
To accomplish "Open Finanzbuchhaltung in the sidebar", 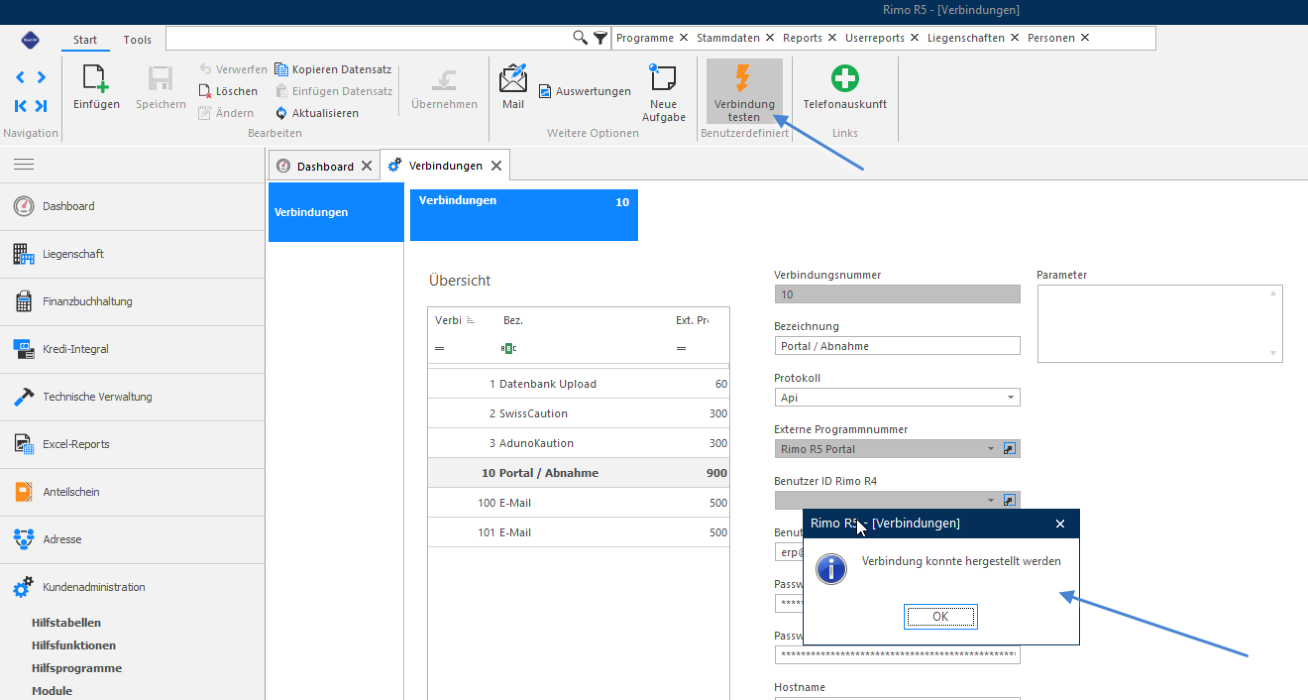I will point(132,301).
